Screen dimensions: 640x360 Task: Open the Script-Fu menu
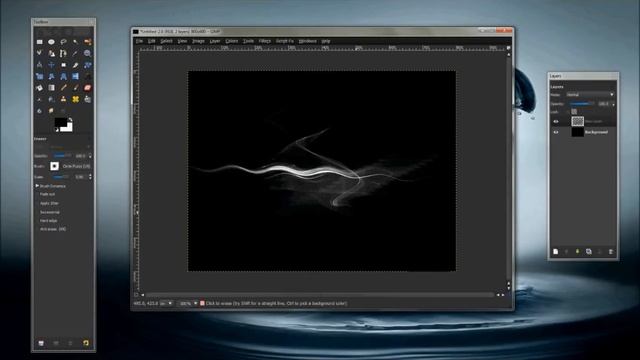point(284,41)
